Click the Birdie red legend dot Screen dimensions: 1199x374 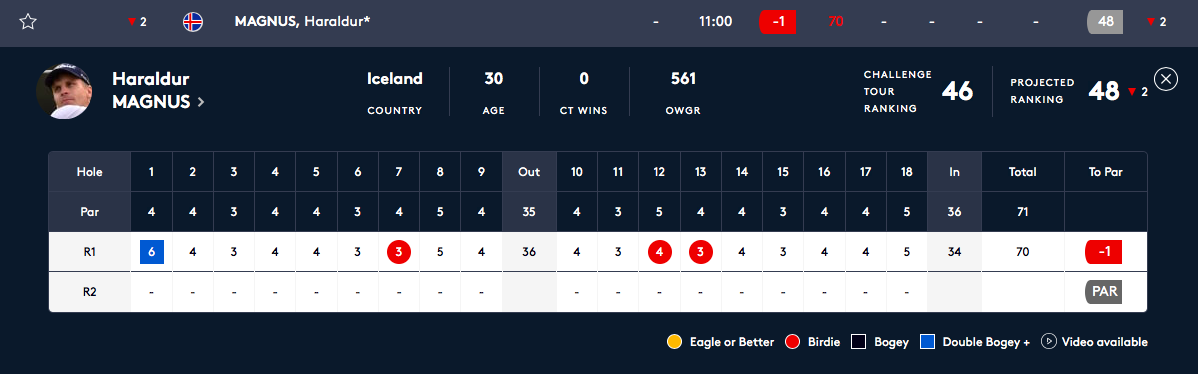pyautogui.click(x=793, y=342)
